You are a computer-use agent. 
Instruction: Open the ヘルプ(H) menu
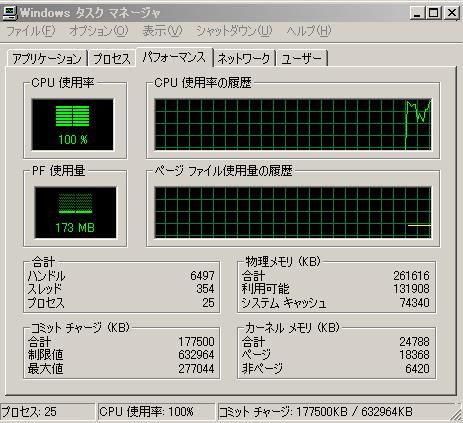coord(309,31)
